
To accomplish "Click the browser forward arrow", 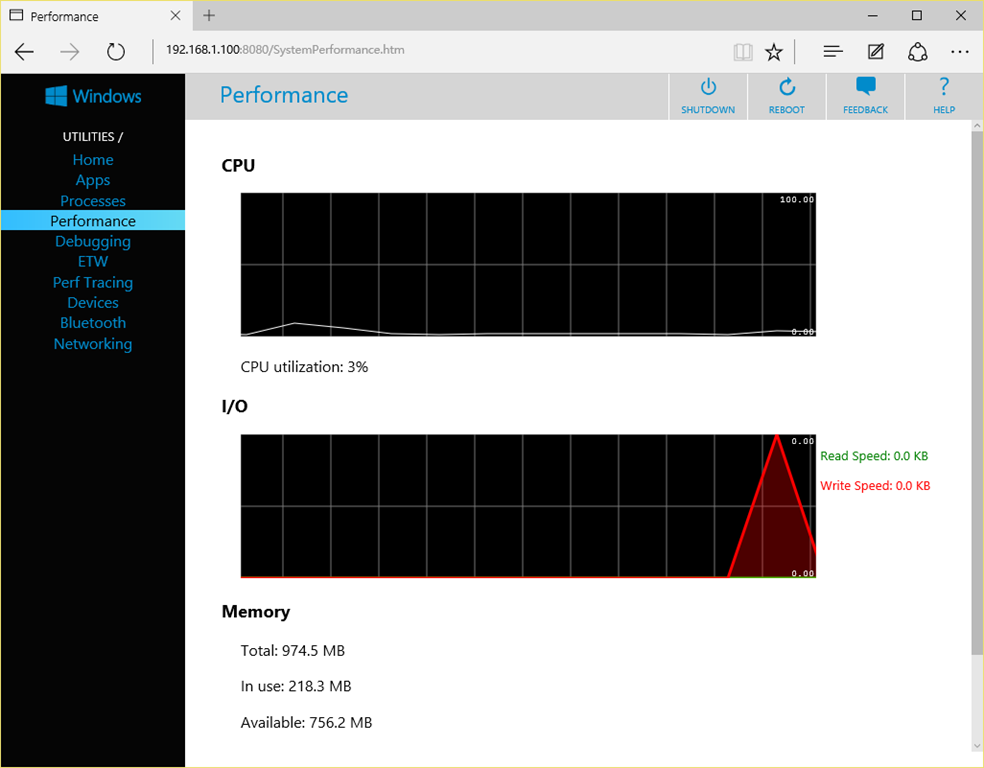I will [70, 51].
